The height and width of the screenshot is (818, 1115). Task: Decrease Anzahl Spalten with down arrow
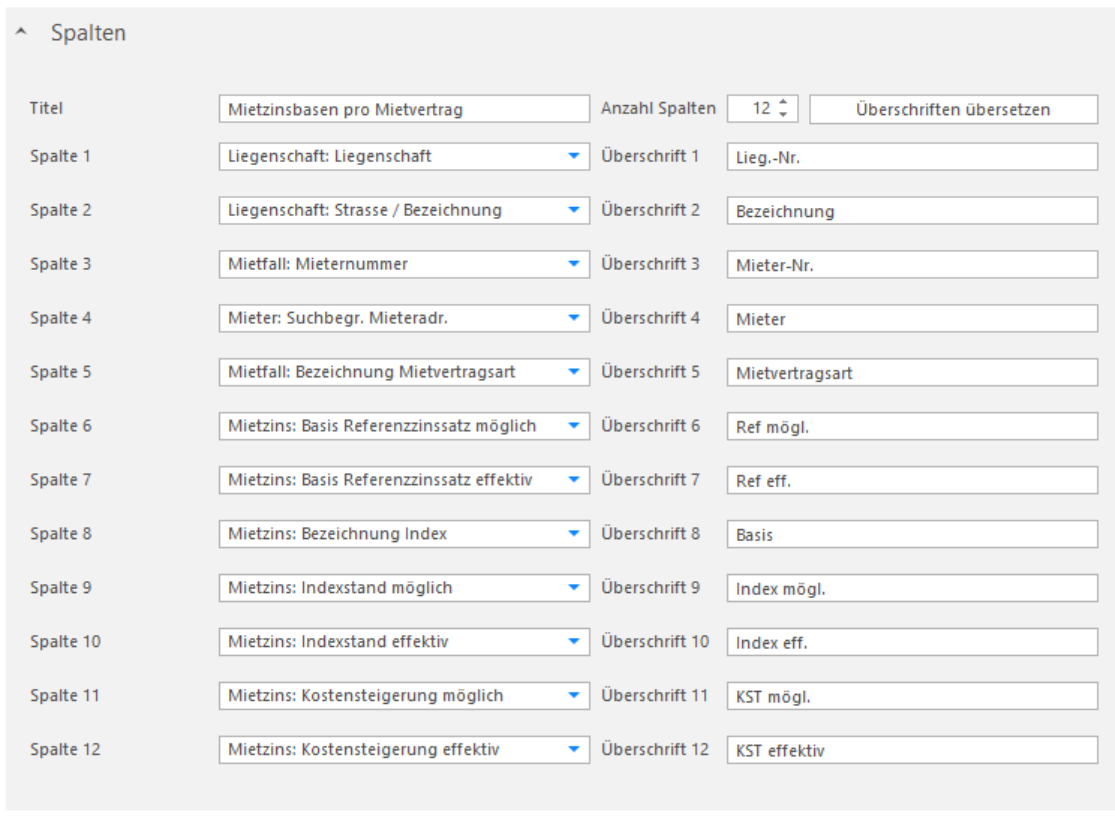(x=783, y=115)
